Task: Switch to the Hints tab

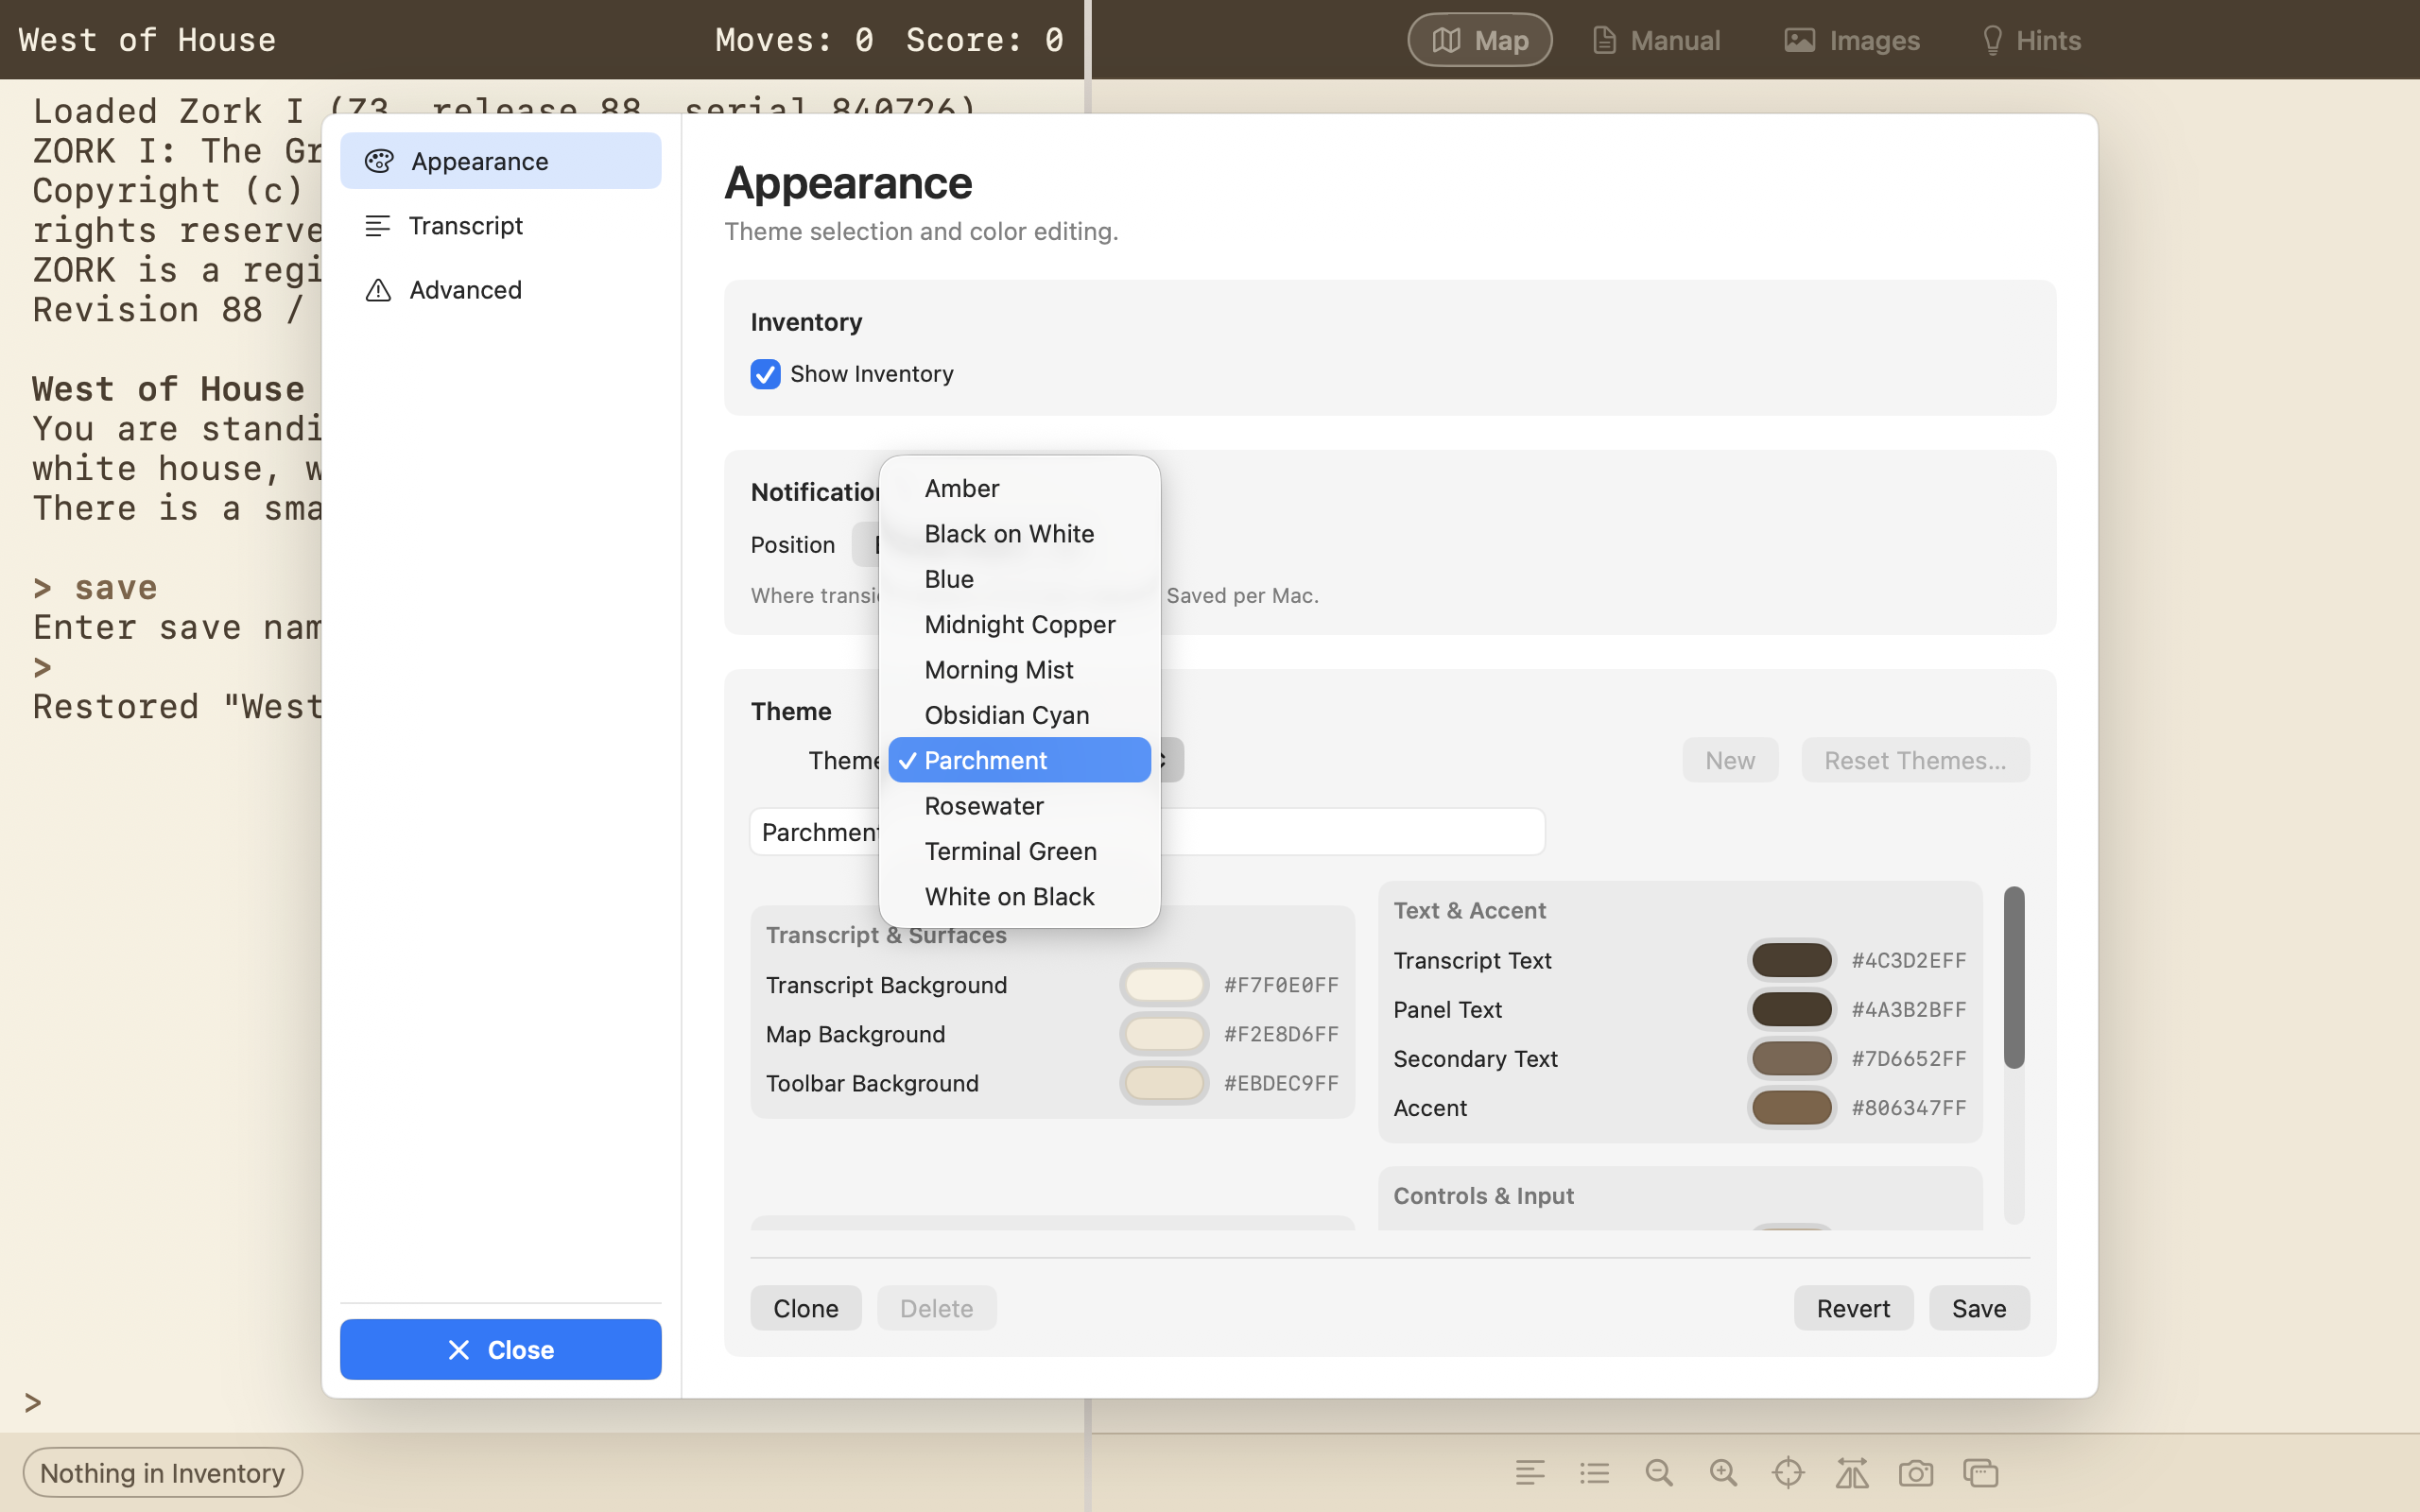Action: [2032, 40]
